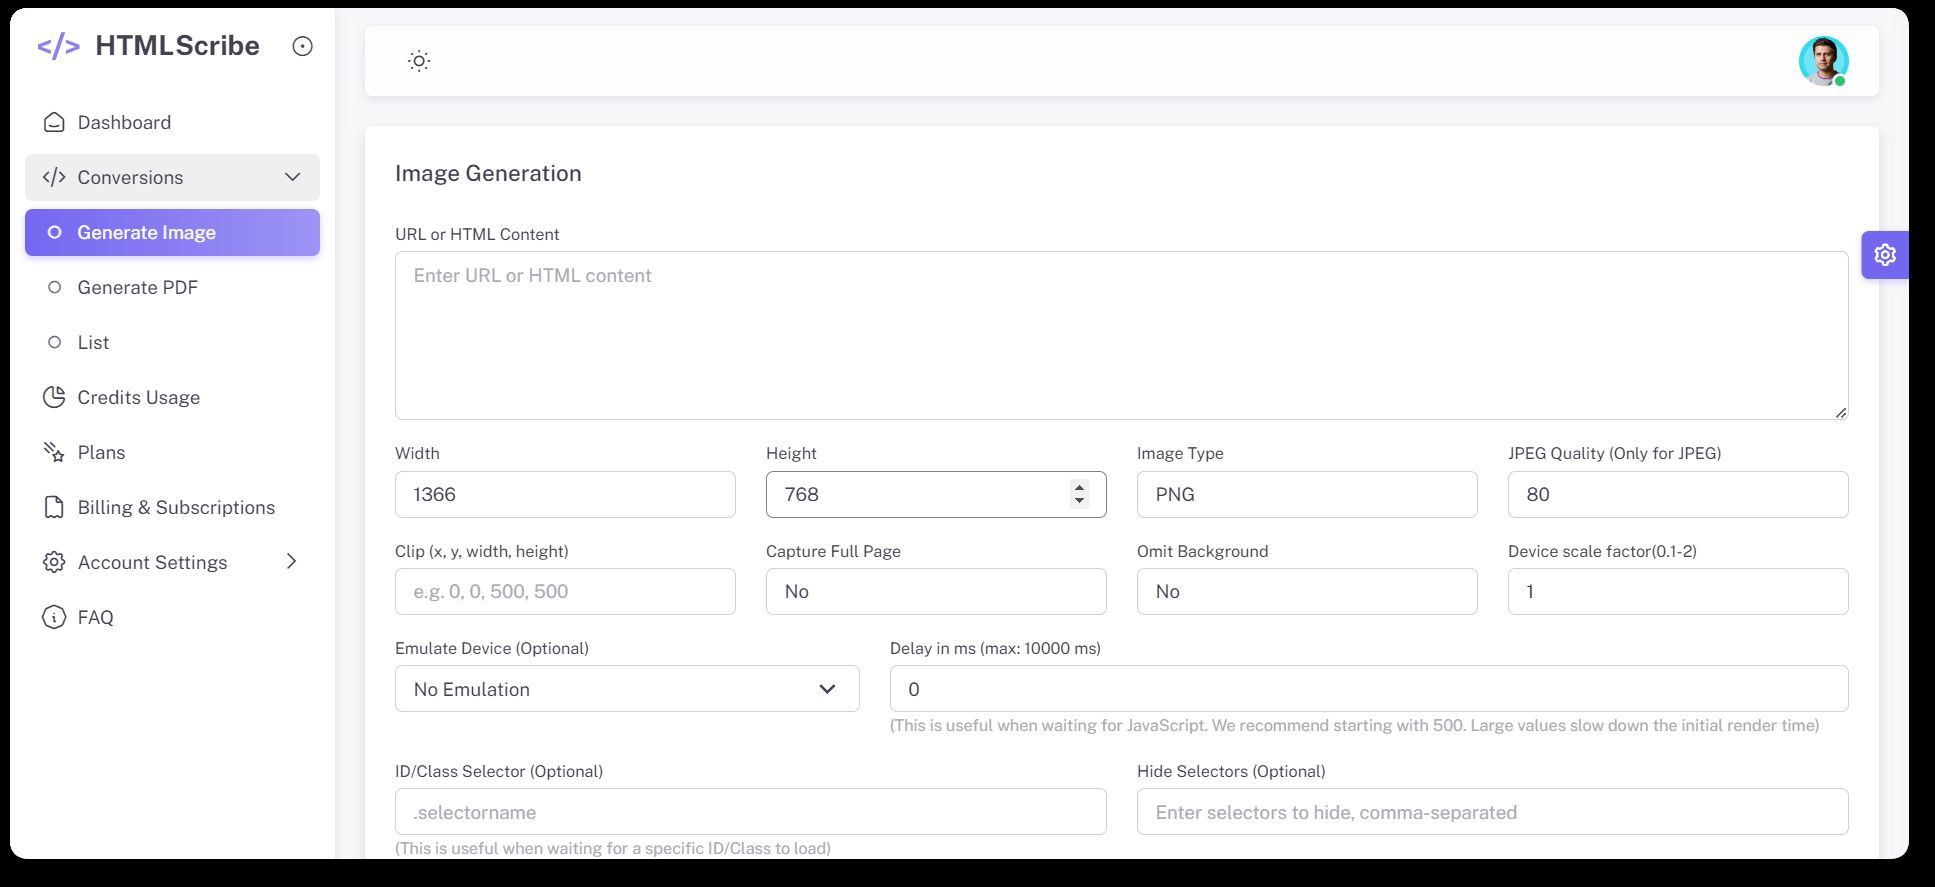Open the user avatar profile menu
The width and height of the screenshot is (1935, 887).
[x=1822, y=61]
